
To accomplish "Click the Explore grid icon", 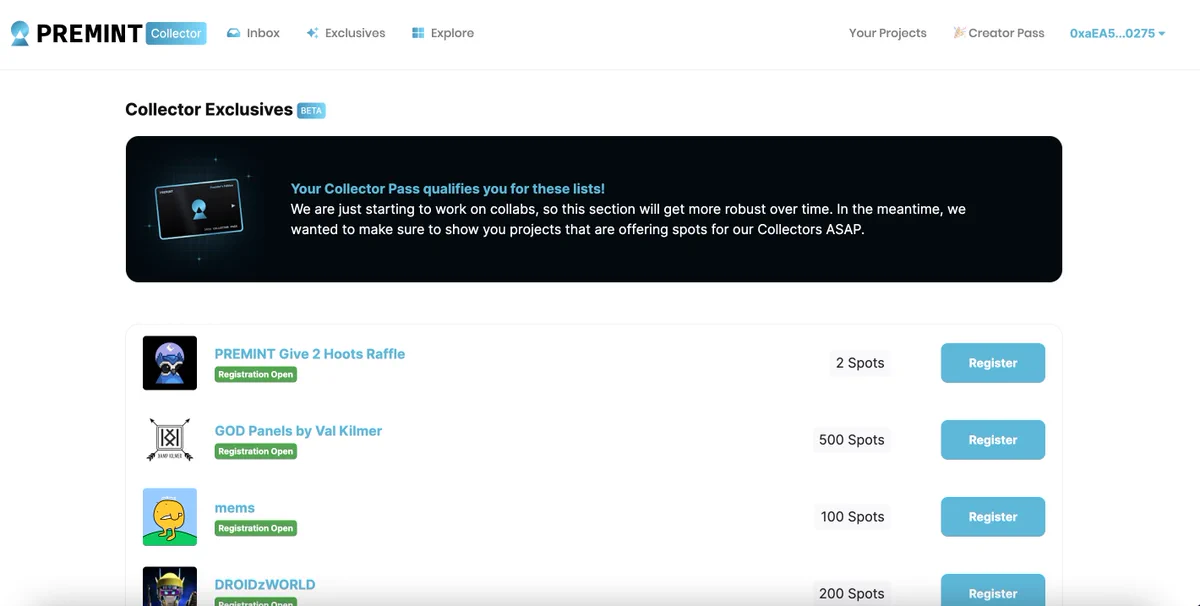I will [418, 33].
